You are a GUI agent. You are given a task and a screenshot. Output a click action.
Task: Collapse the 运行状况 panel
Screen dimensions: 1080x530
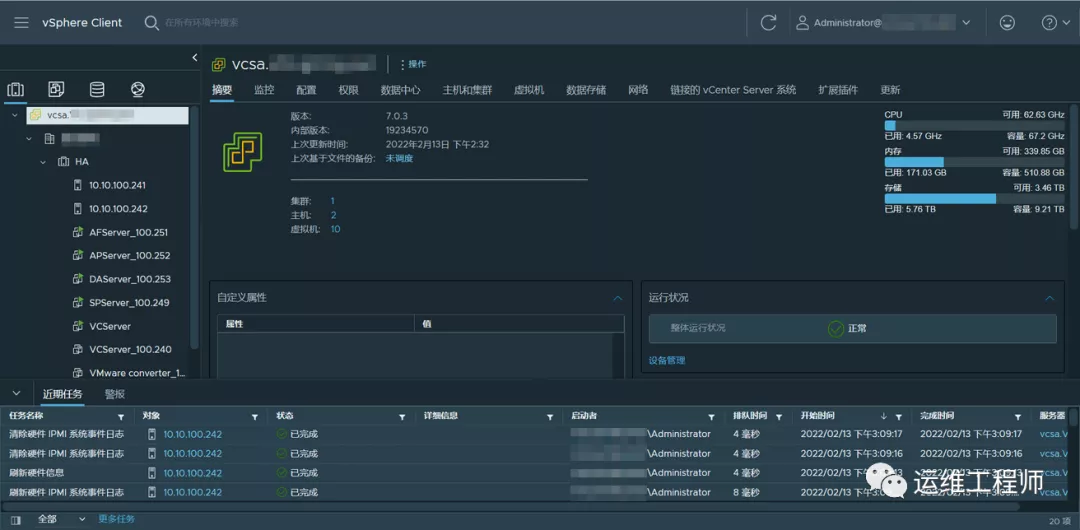1049,298
